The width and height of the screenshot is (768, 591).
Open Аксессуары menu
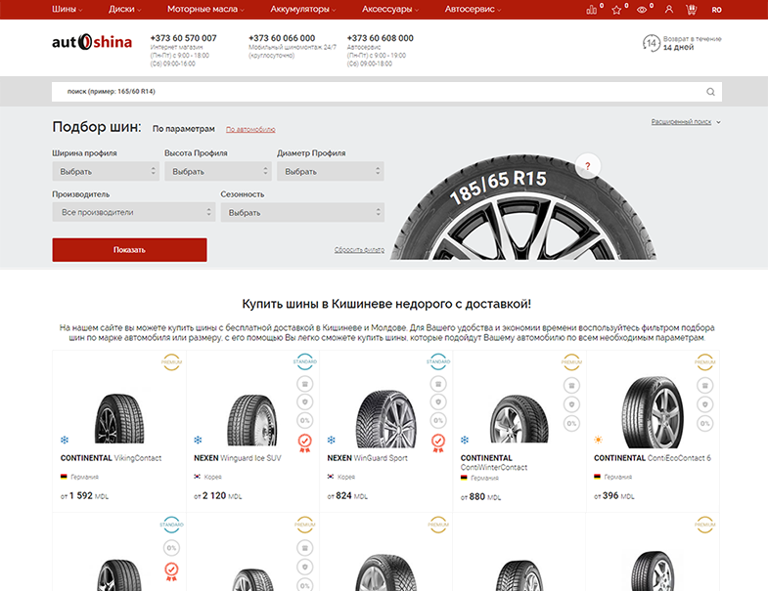[390, 9]
